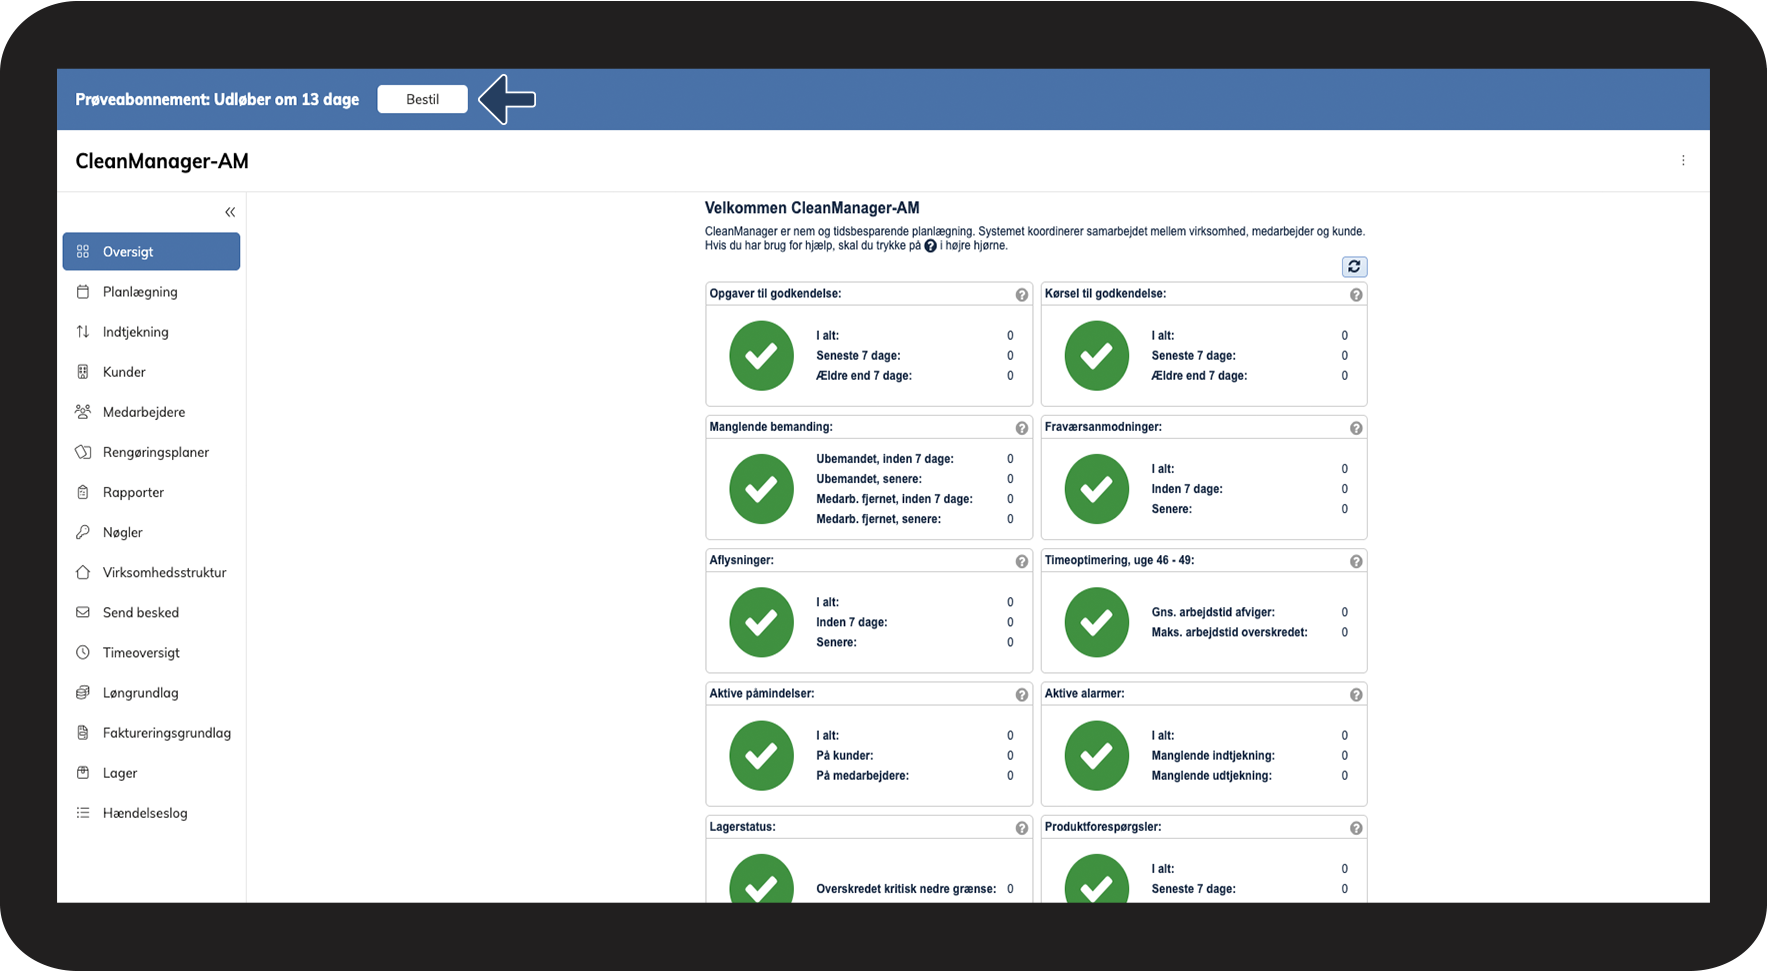Click help icon on Timeoptimering card

pos(1356,561)
